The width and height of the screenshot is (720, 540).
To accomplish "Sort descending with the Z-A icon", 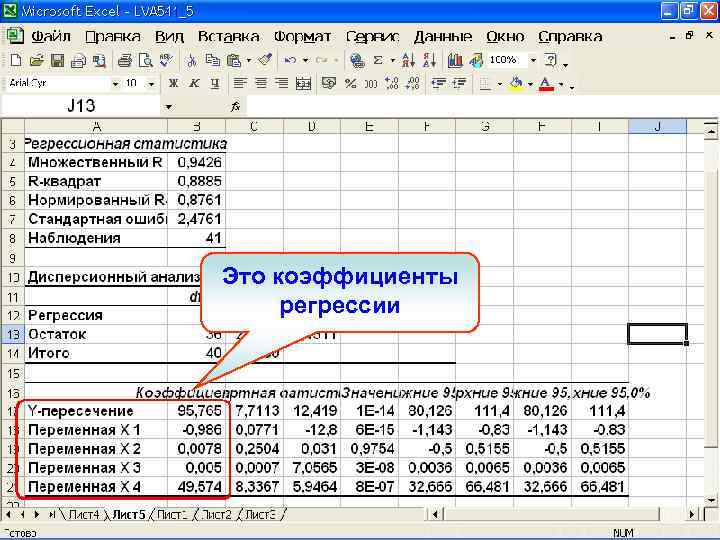I will pyautogui.click(x=429, y=60).
